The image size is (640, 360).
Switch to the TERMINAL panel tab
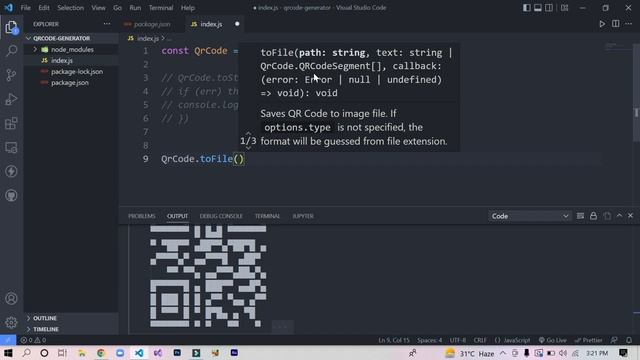tap(267, 216)
